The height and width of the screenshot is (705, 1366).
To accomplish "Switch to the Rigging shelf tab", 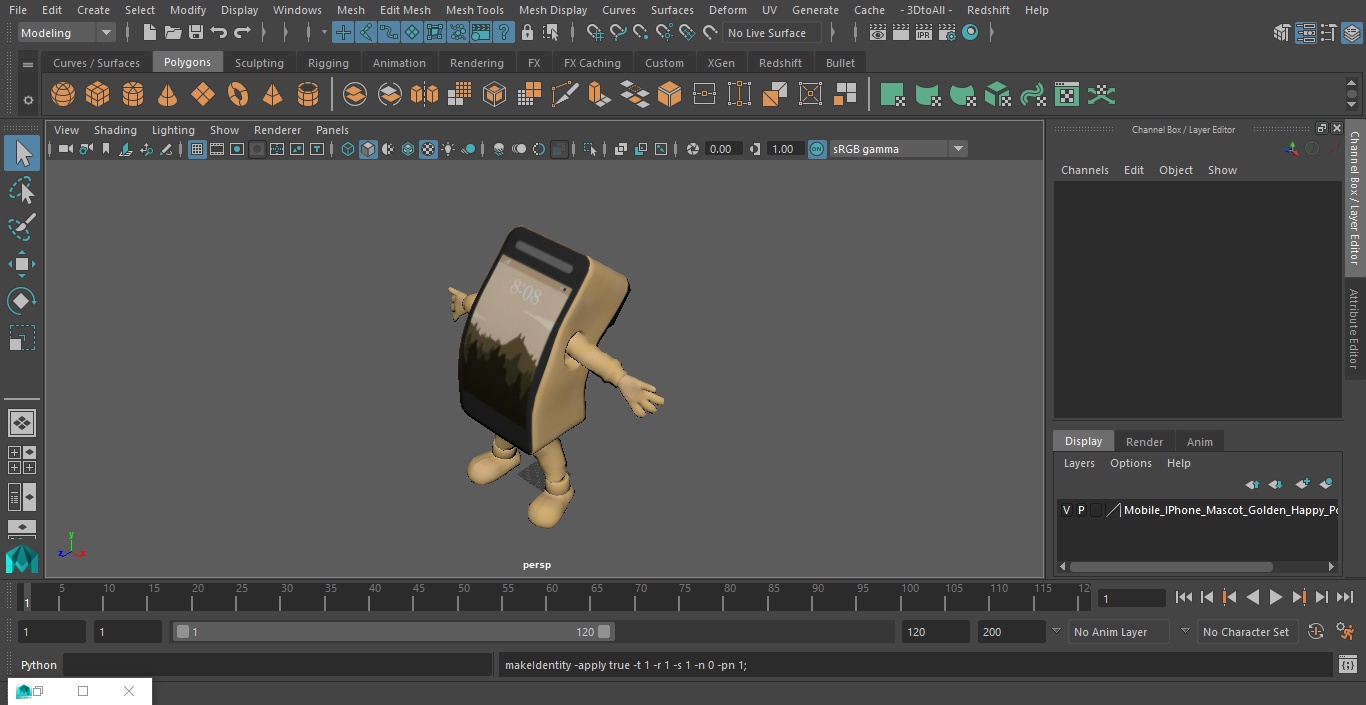I will (328, 63).
